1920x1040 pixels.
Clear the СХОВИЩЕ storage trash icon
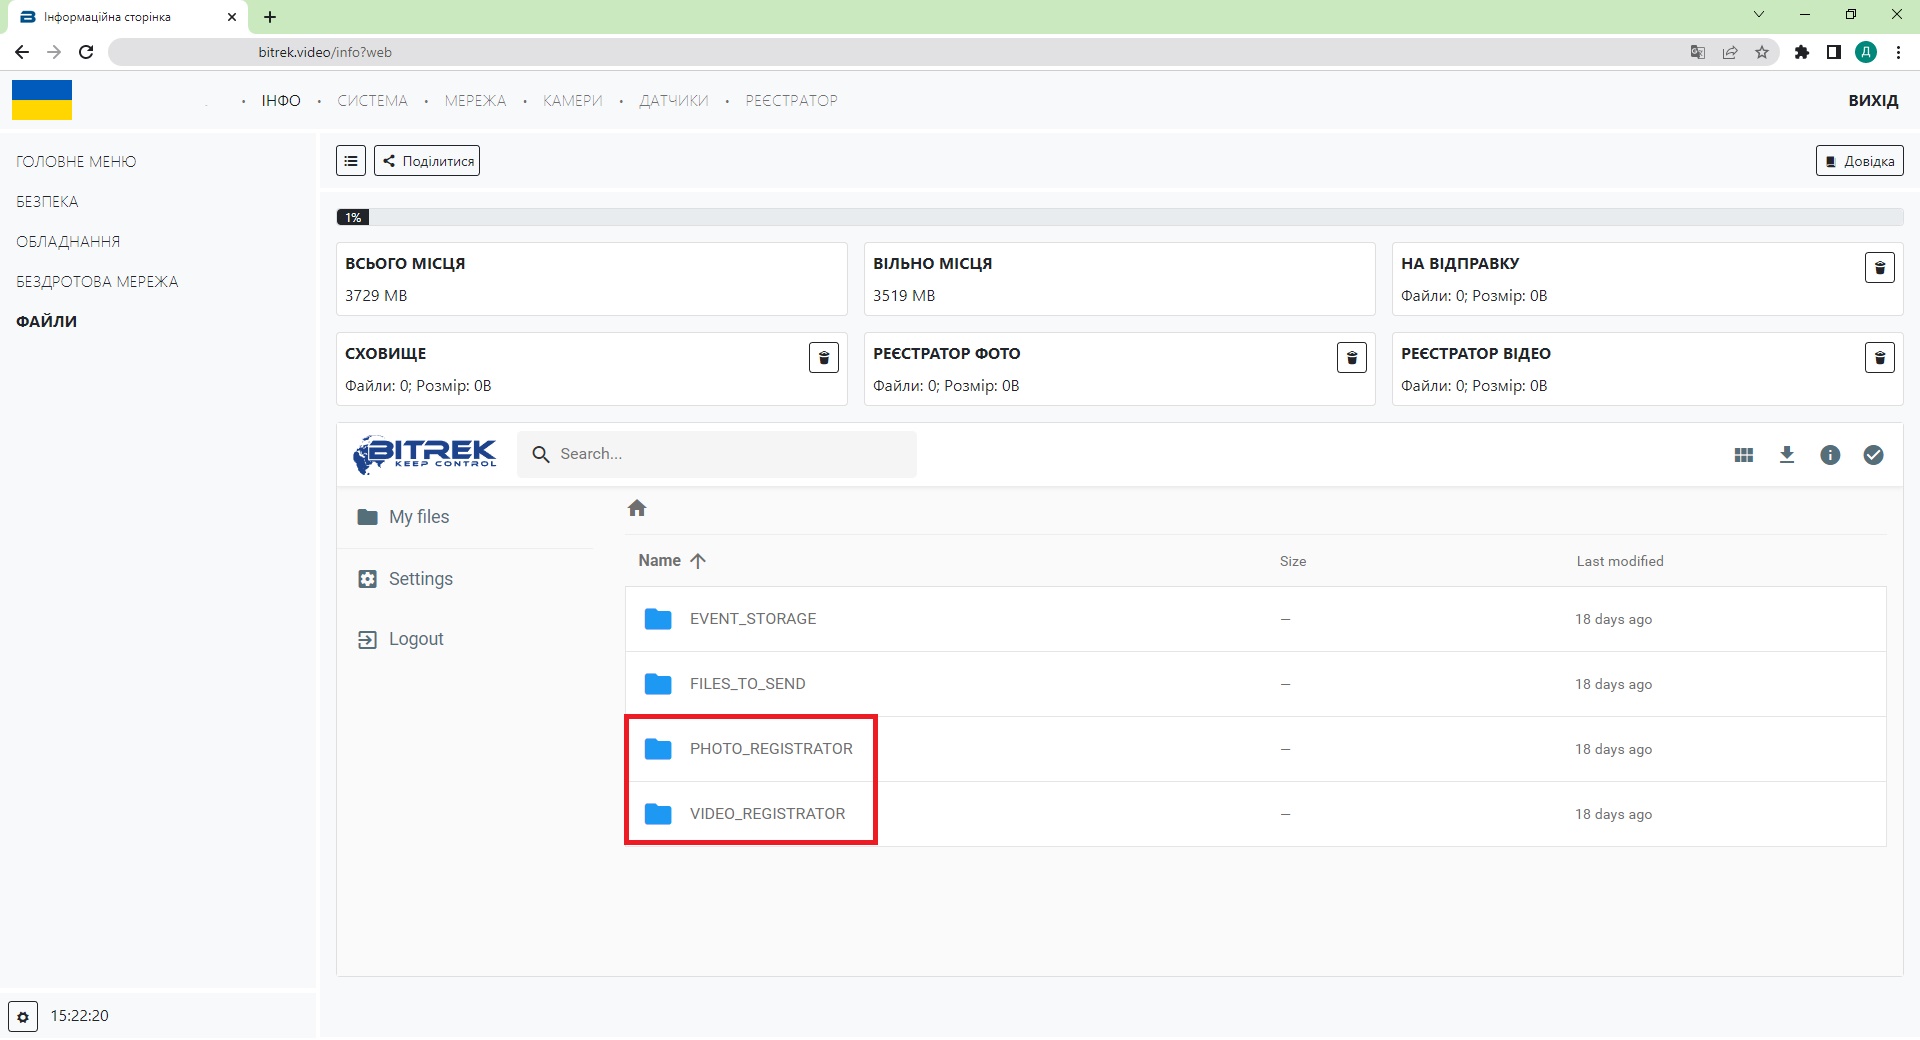(823, 357)
